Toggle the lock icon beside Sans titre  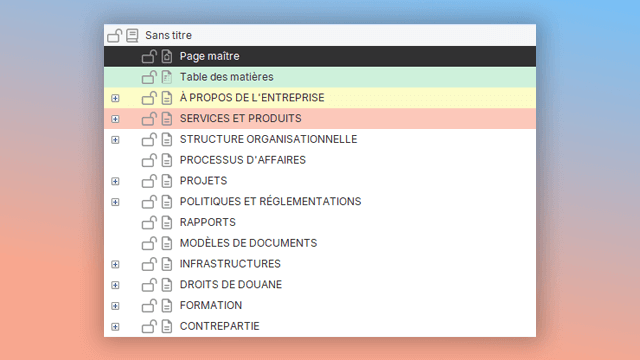(x=115, y=36)
